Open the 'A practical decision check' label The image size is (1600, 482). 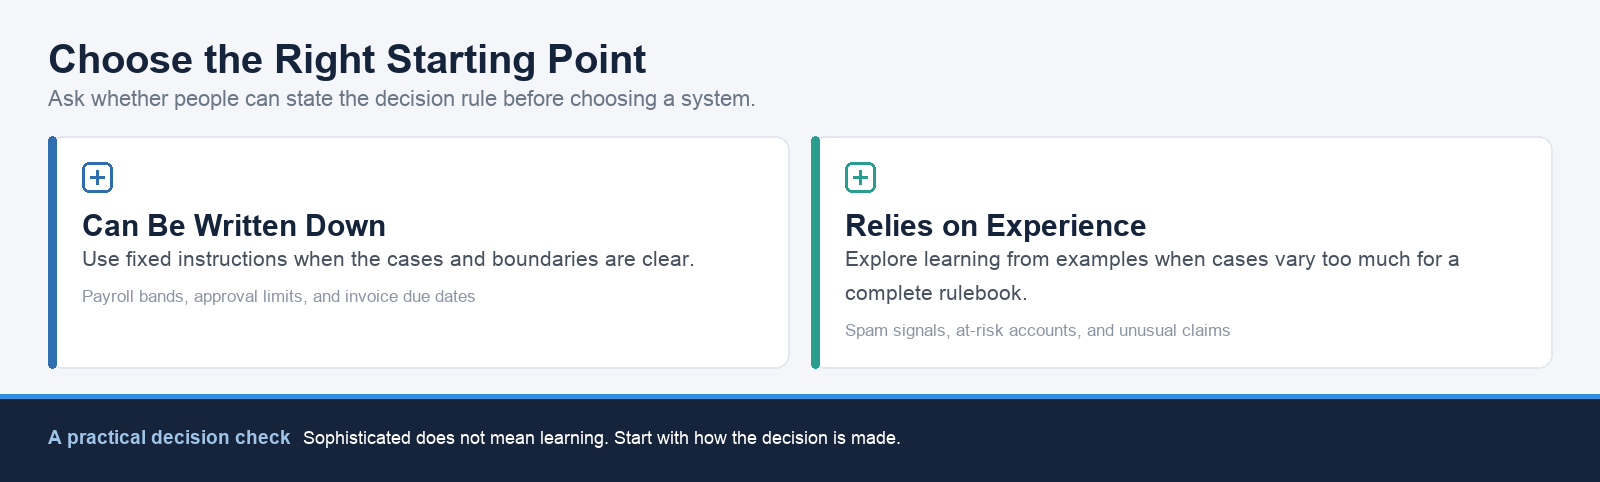[169, 438]
